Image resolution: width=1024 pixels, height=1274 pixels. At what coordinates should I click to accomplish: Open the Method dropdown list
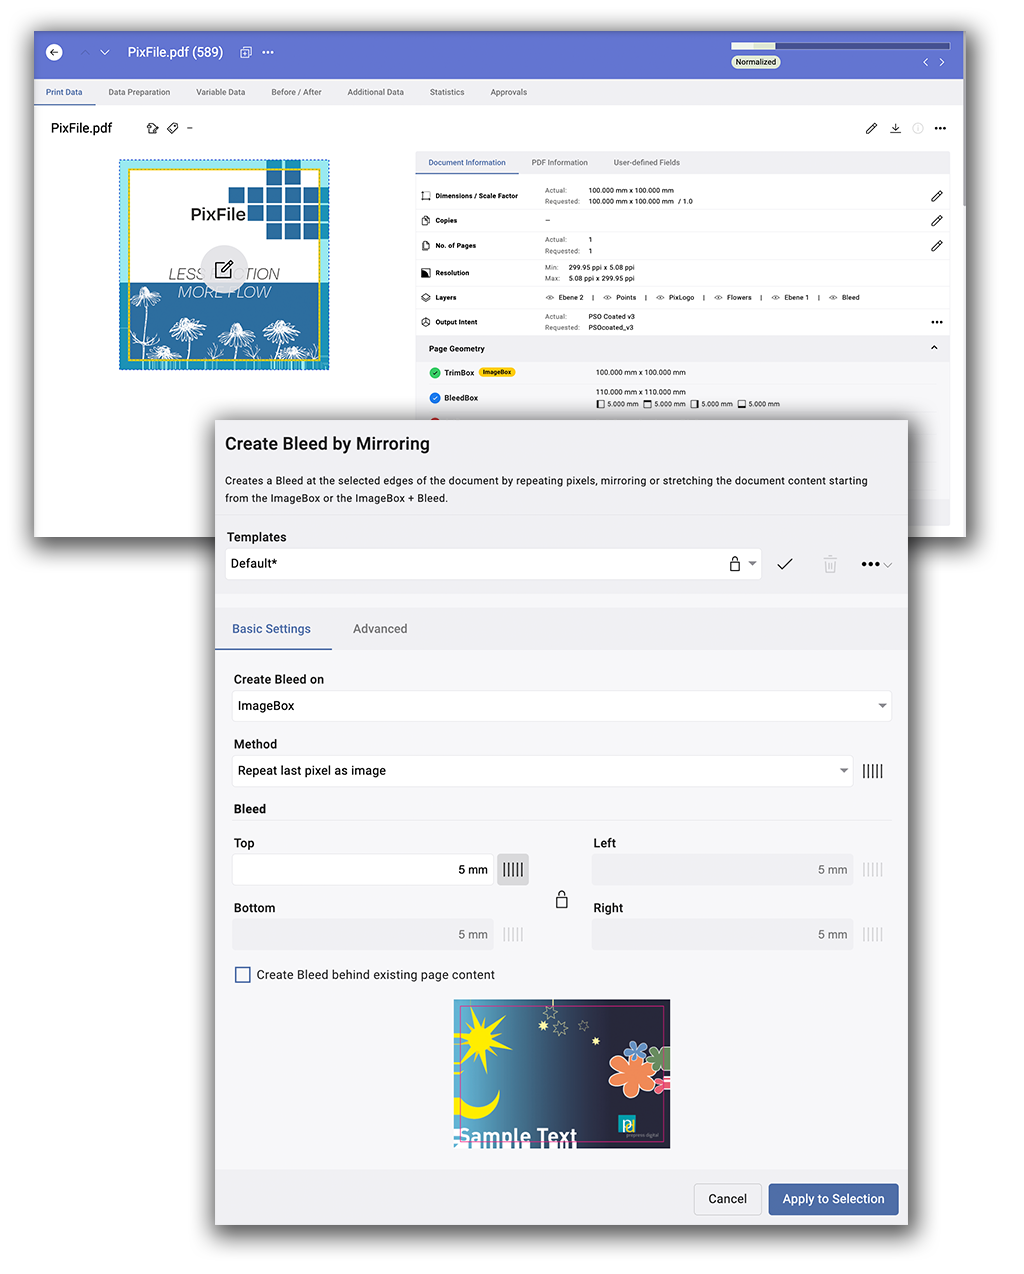click(543, 771)
